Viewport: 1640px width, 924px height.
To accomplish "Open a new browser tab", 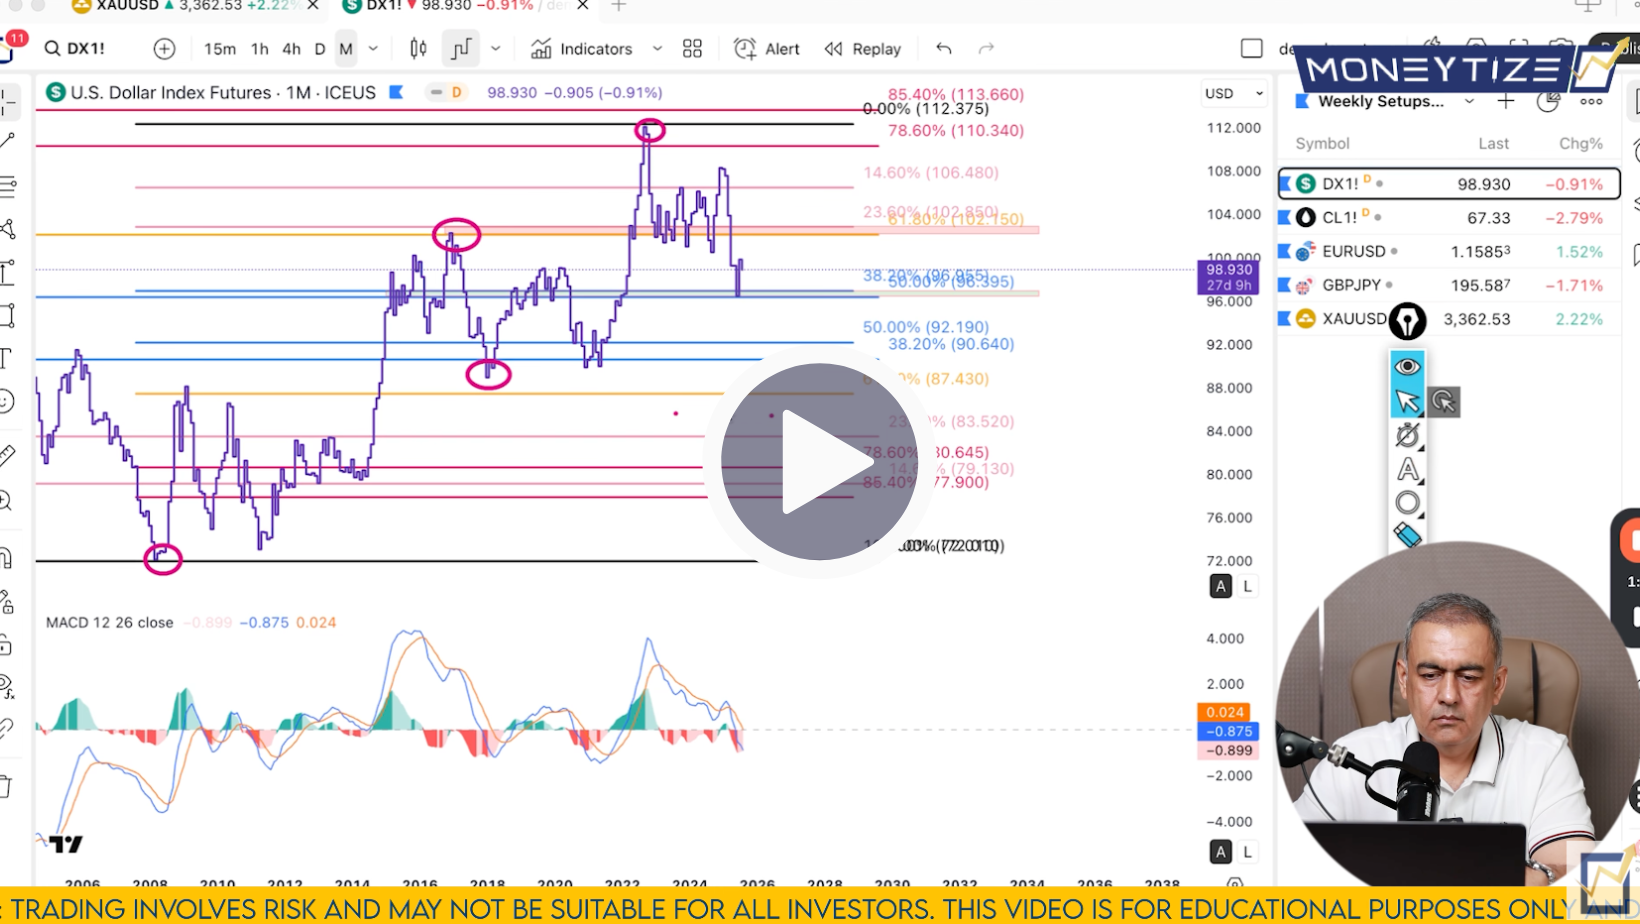I will pyautogui.click(x=618, y=6).
